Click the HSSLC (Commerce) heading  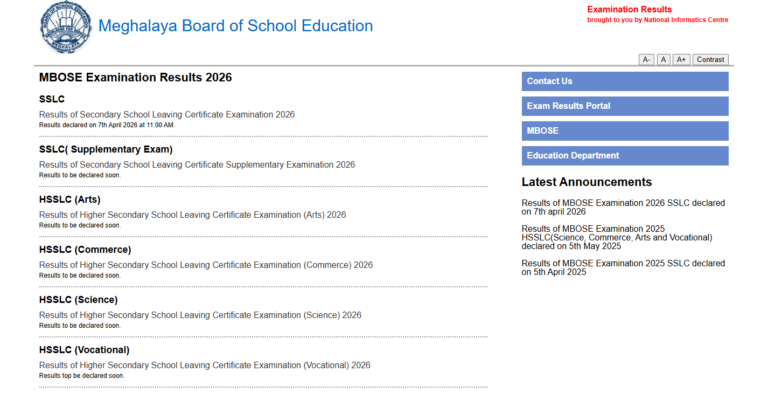coord(85,250)
